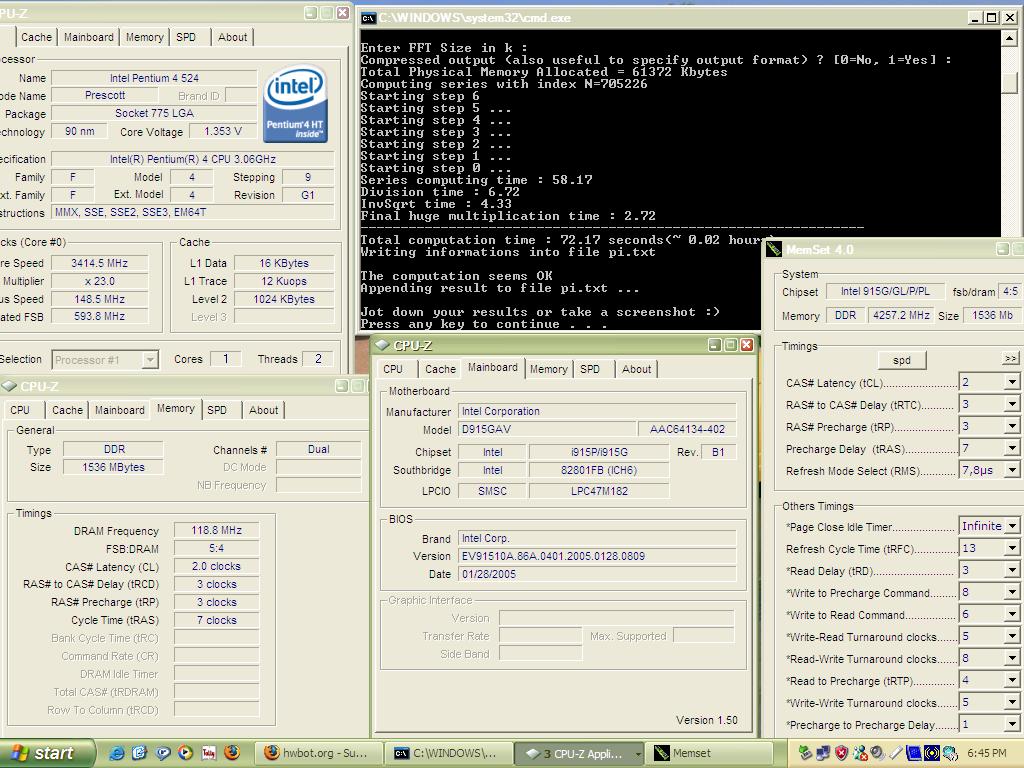The width and height of the screenshot is (1024, 768).
Task: Open the Page Close Idle Timer dropdown
Action: tap(1012, 526)
